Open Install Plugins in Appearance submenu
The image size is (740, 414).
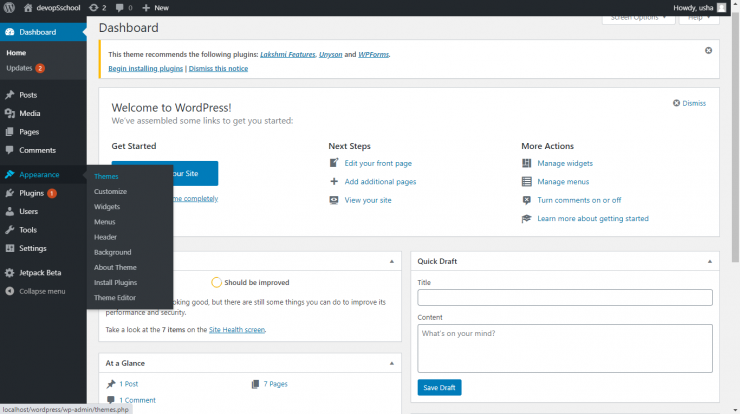click(x=115, y=282)
